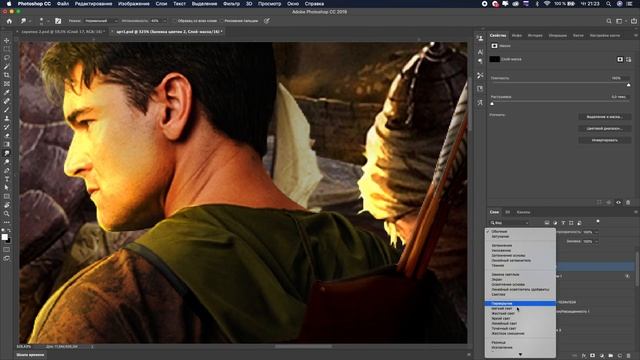Viewport: 640px width, 360px height.
Task: Select the Rectangular Marquee tool
Action: pyautogui.click(x=7, y=49)
